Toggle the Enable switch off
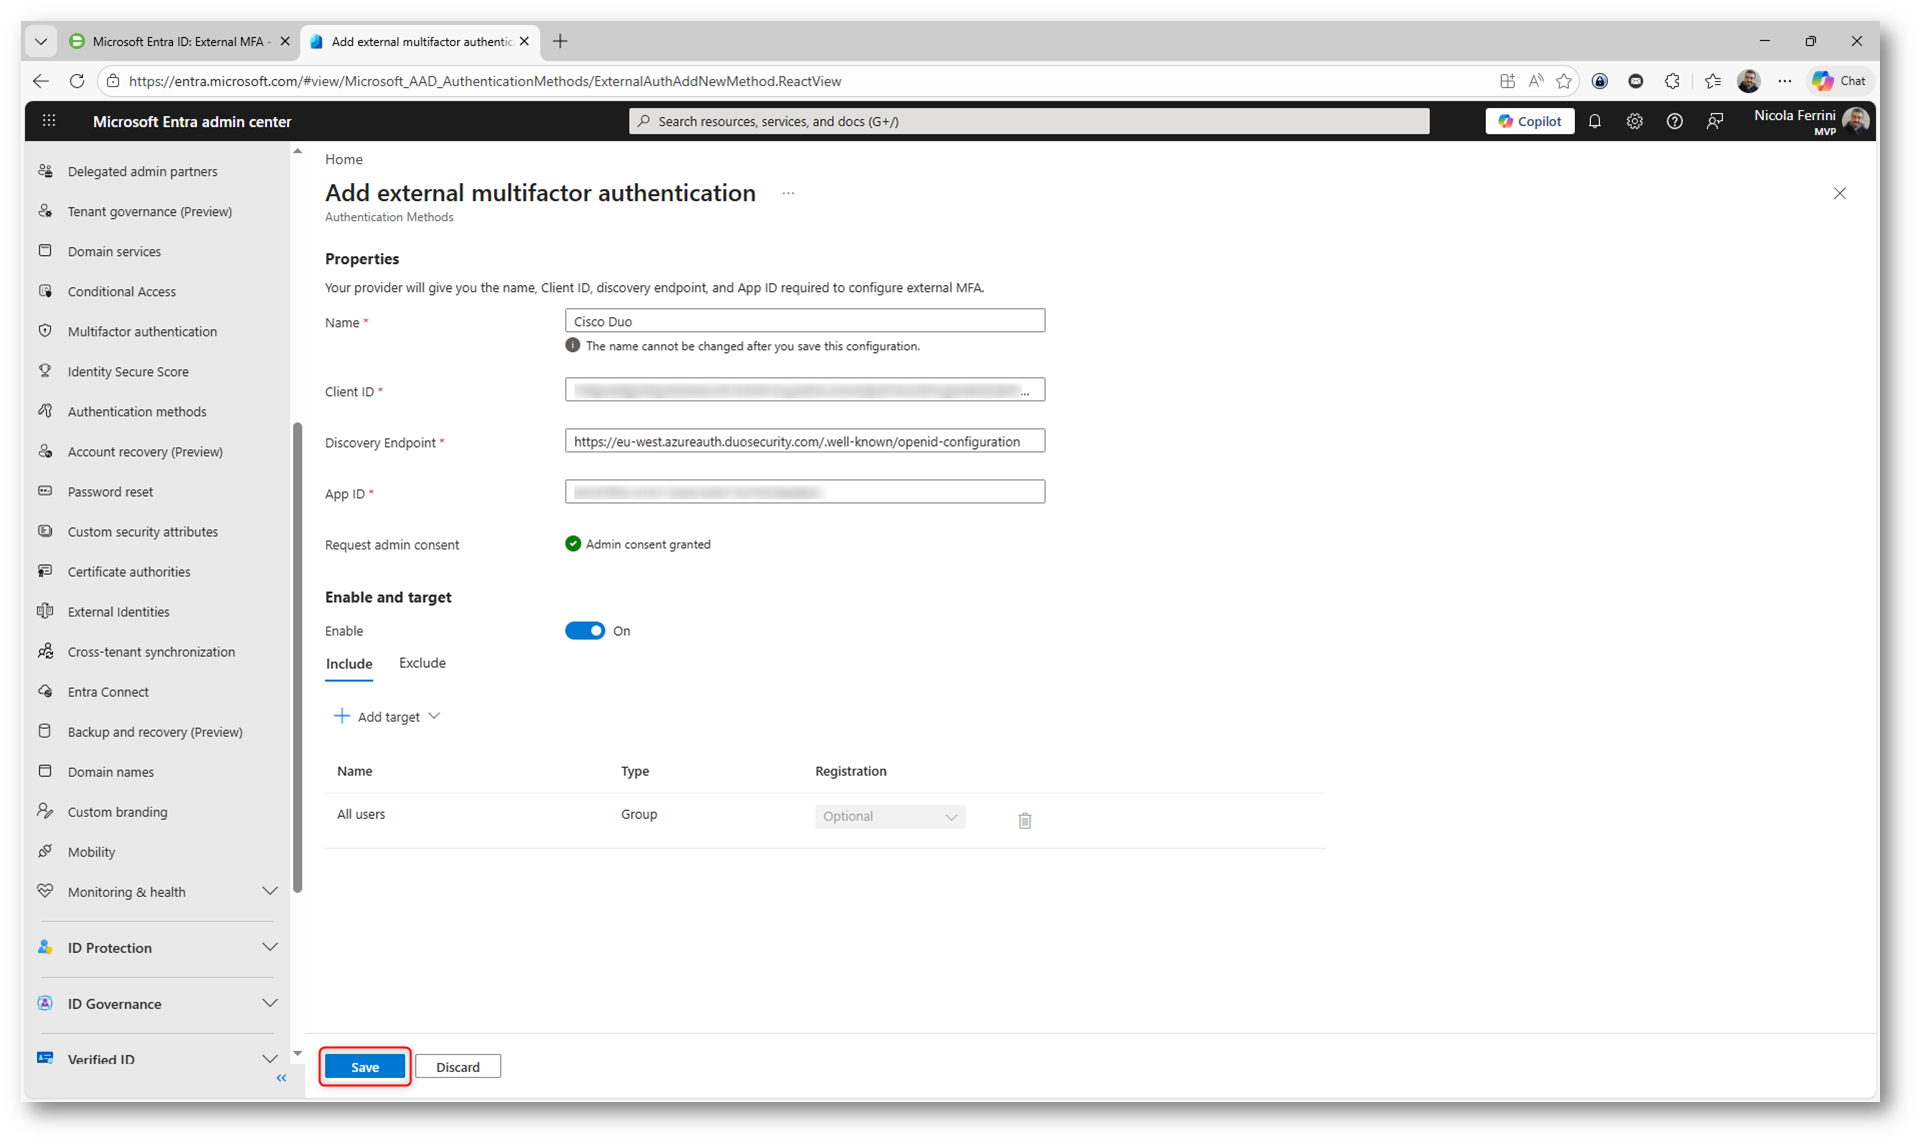 585,631
